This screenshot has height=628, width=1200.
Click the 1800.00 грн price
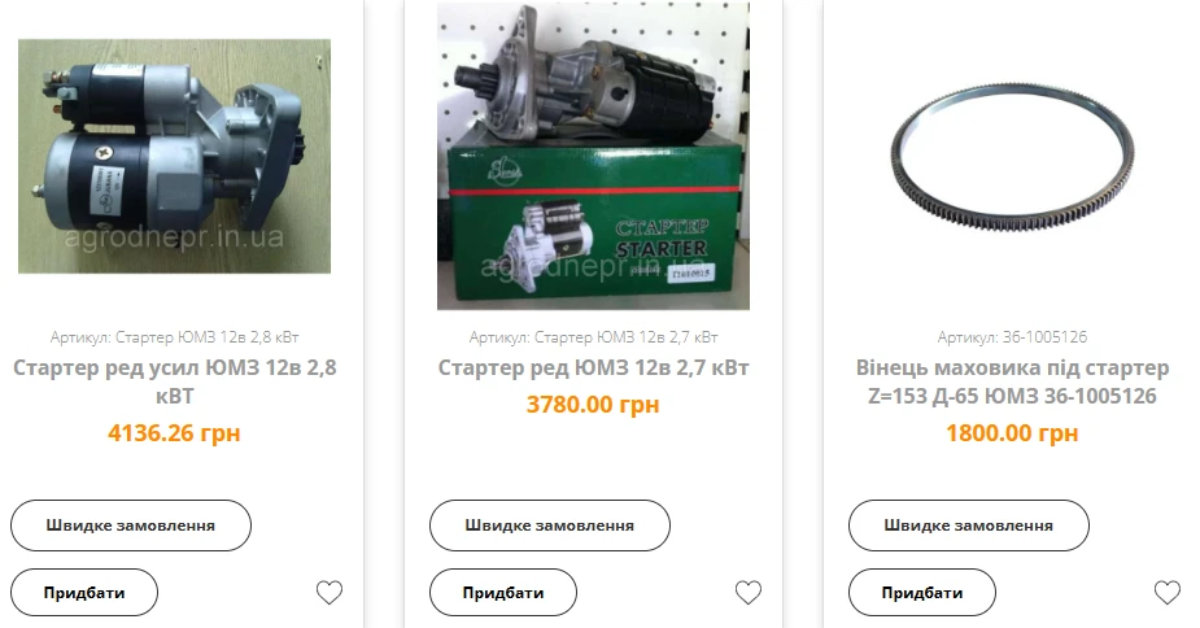tap(1012, 434)
